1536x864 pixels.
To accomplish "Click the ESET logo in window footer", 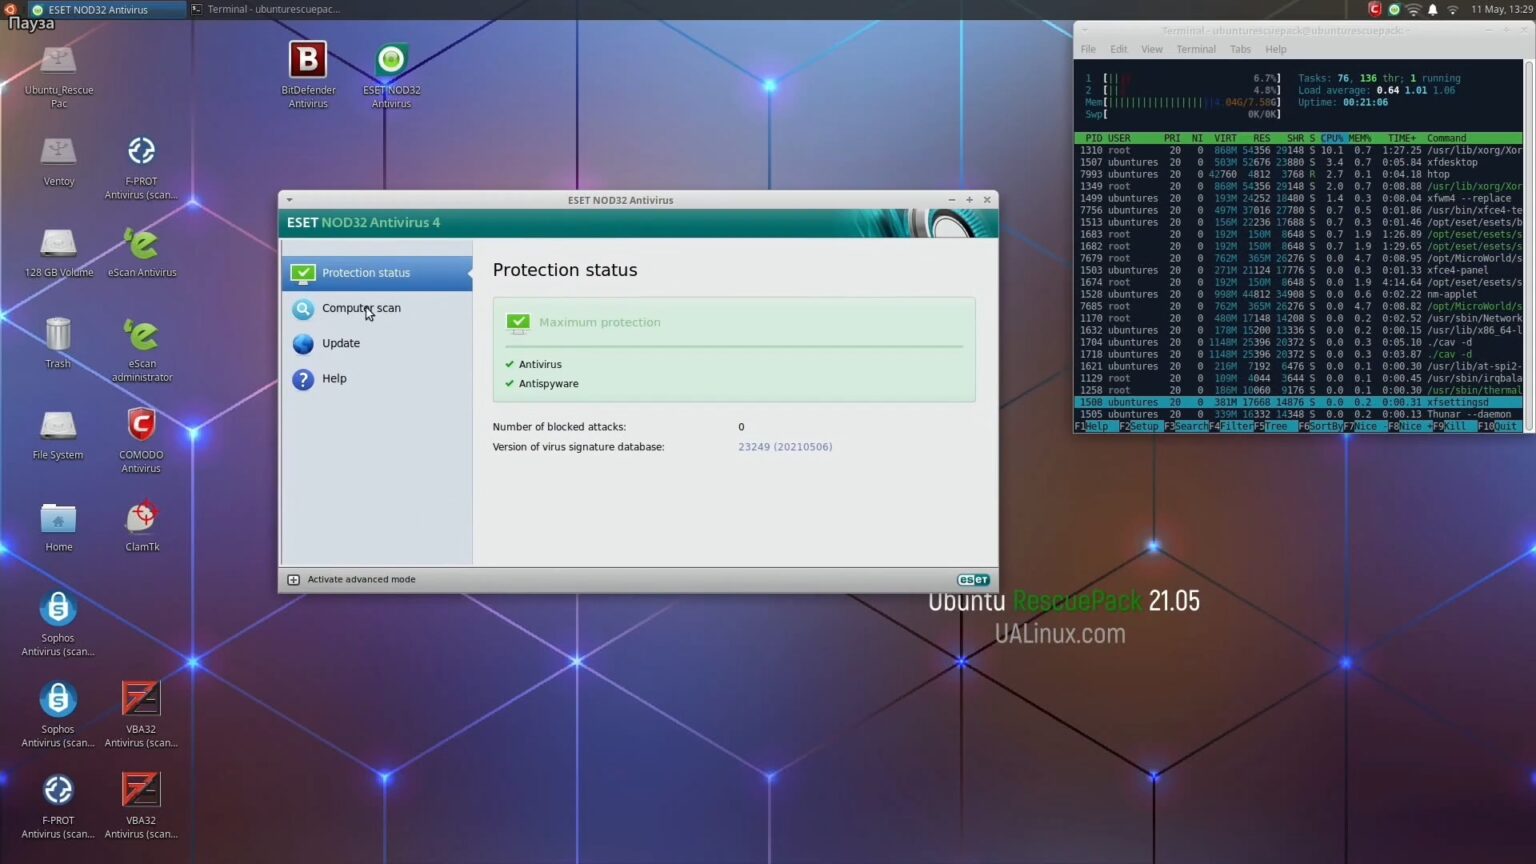I will tap(973, 580).
